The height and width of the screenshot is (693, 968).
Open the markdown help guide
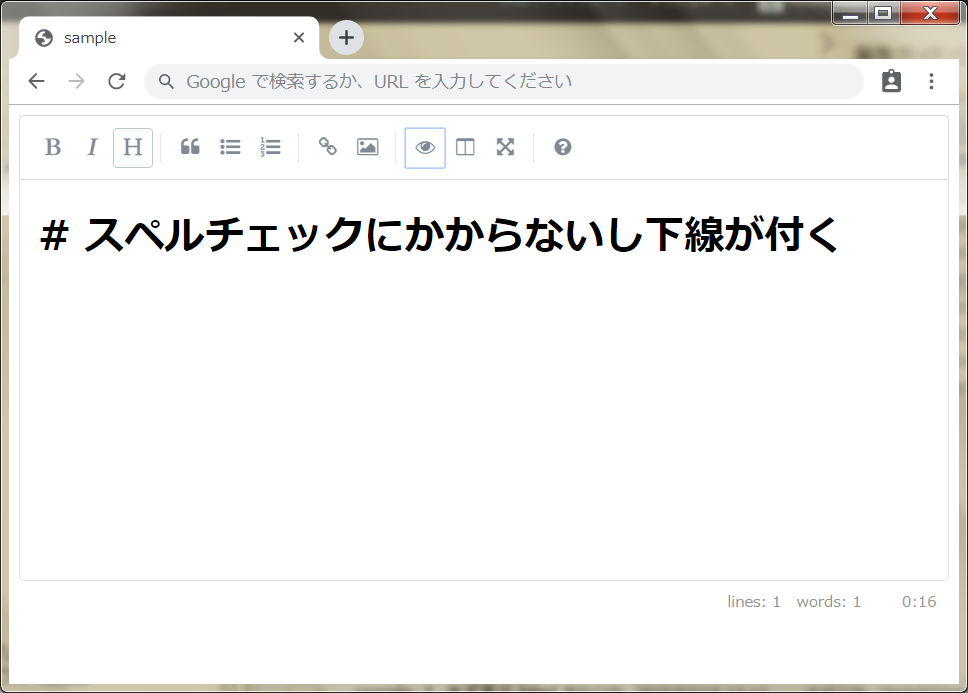coord(562,147)
